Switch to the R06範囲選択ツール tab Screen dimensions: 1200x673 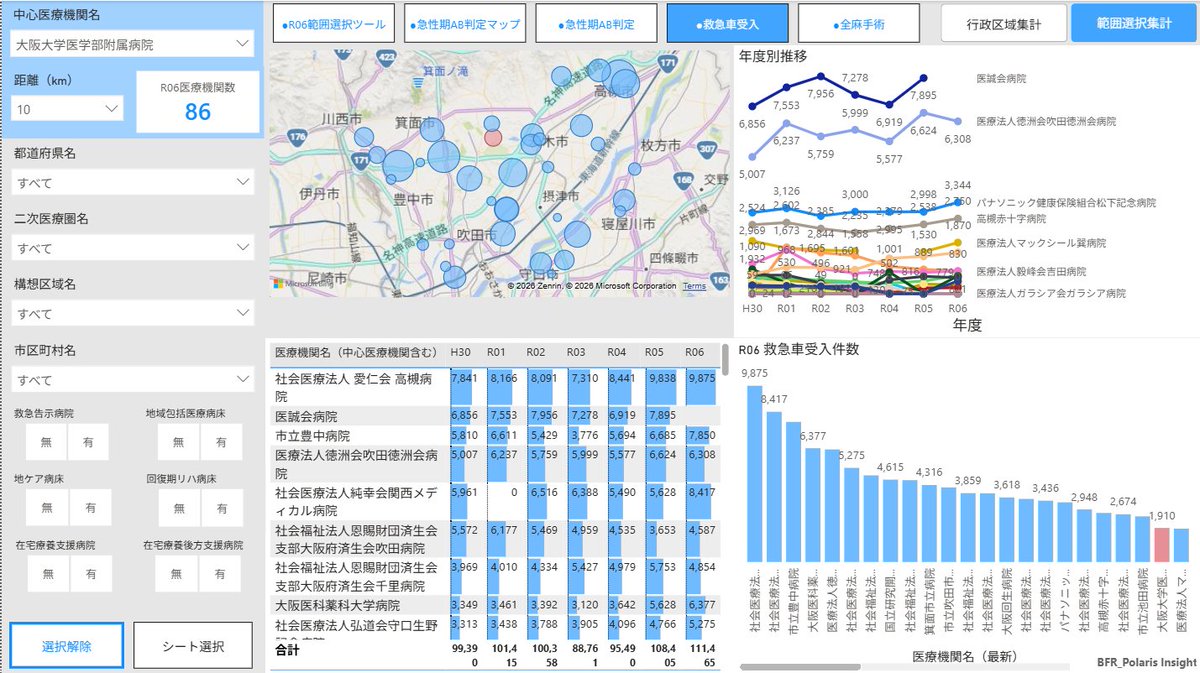pyautogui.click(x=334, y=23)
